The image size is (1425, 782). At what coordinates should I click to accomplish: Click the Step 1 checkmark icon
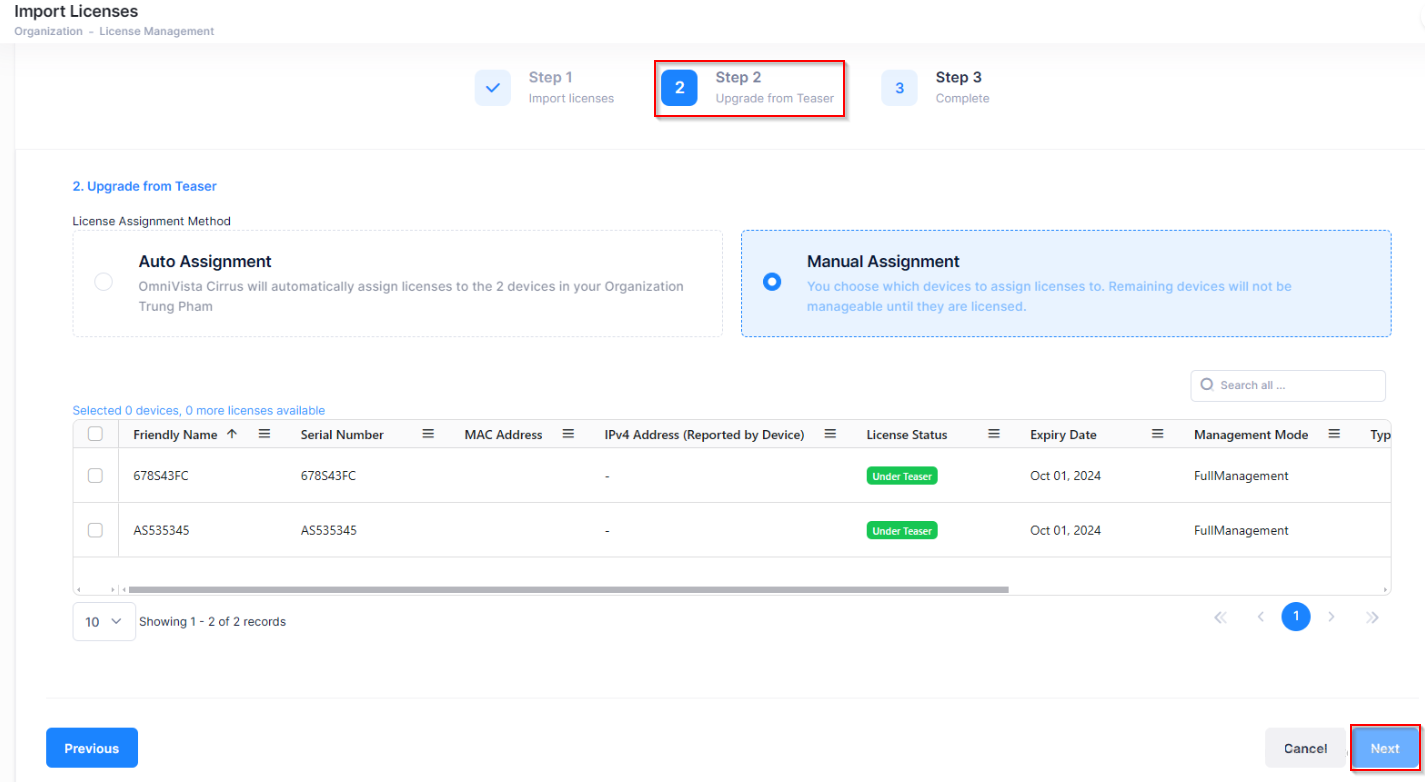[492, 88]
